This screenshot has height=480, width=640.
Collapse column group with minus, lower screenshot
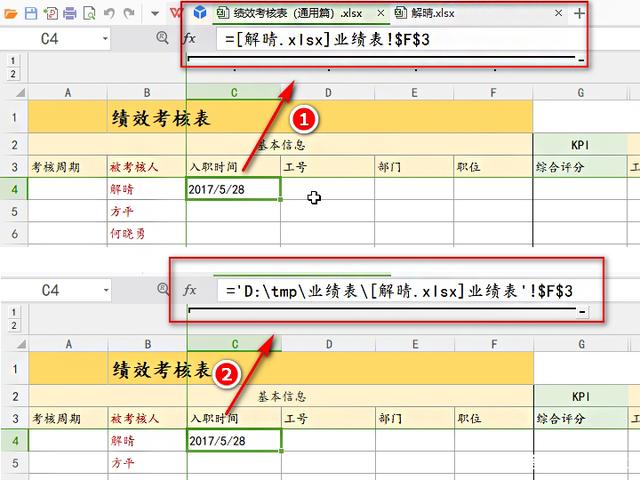point(582,312)
